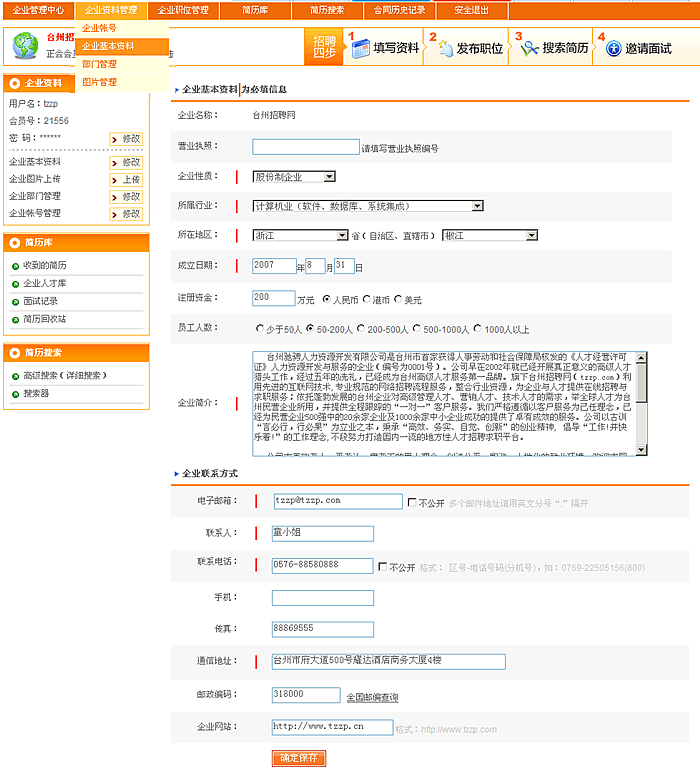Tick 不公开 checkbox next to email field
The image size is (700, 781).
(x=412, y=503)
